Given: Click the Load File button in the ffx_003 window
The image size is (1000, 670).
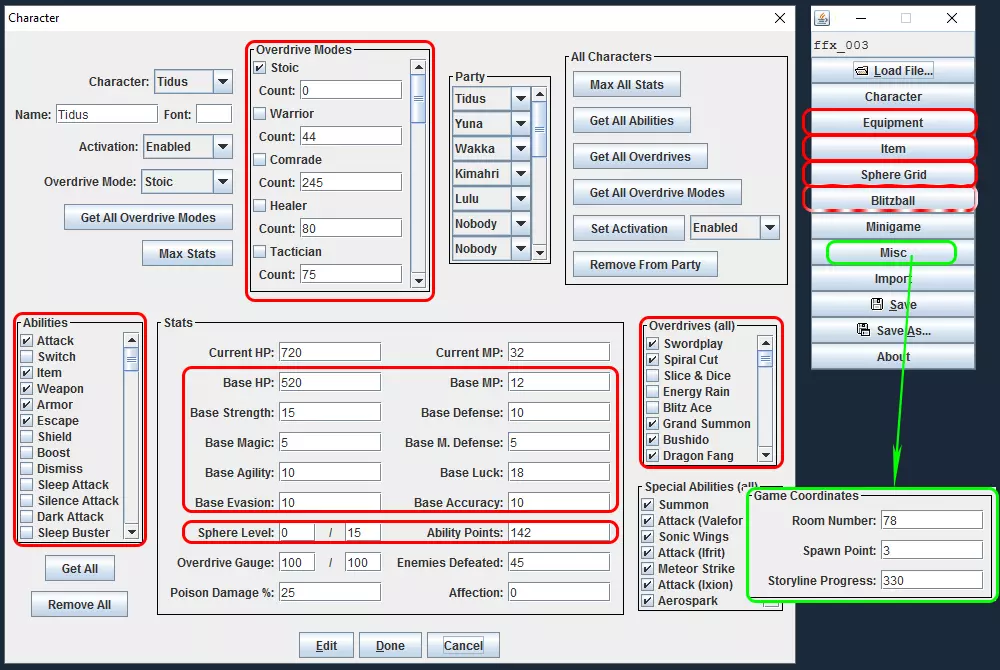Looking at the screenshot, I should tap(893, 71).
